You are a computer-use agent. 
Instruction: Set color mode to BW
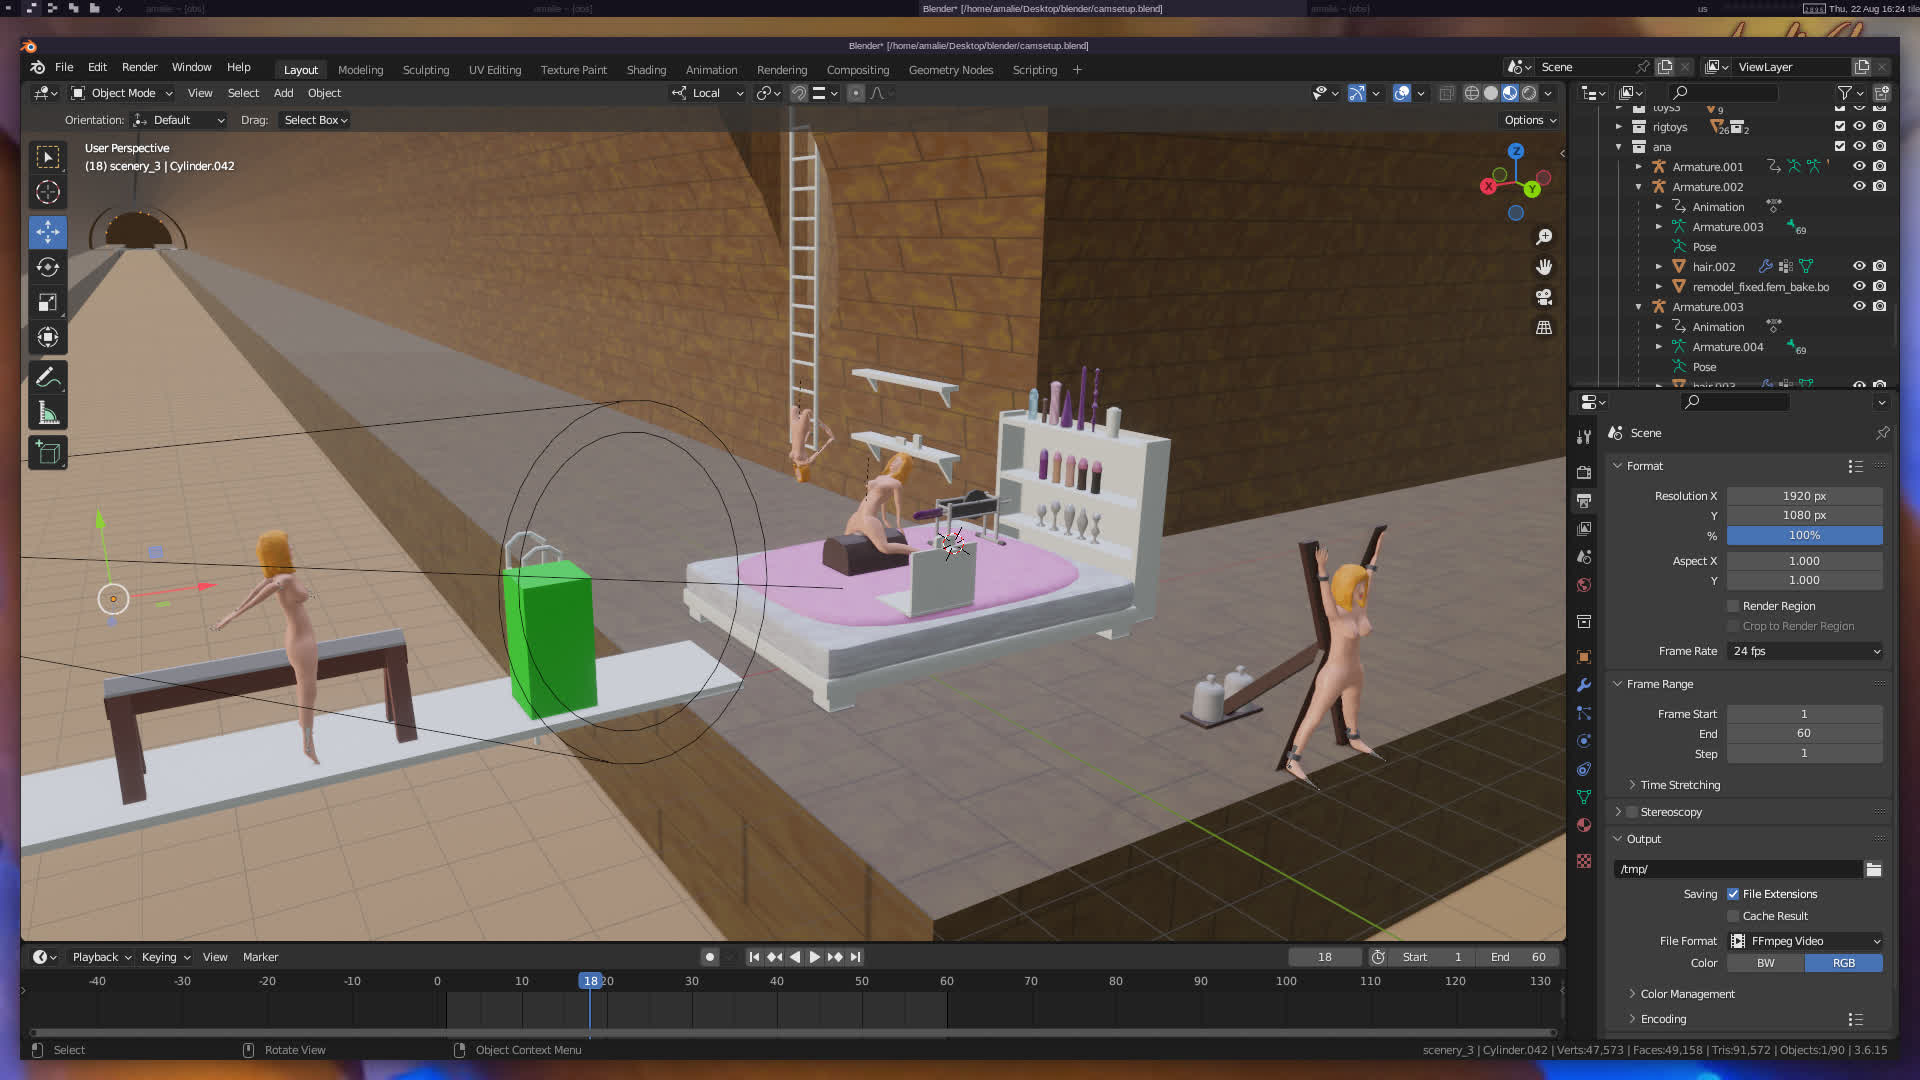tap(1765, 963)
